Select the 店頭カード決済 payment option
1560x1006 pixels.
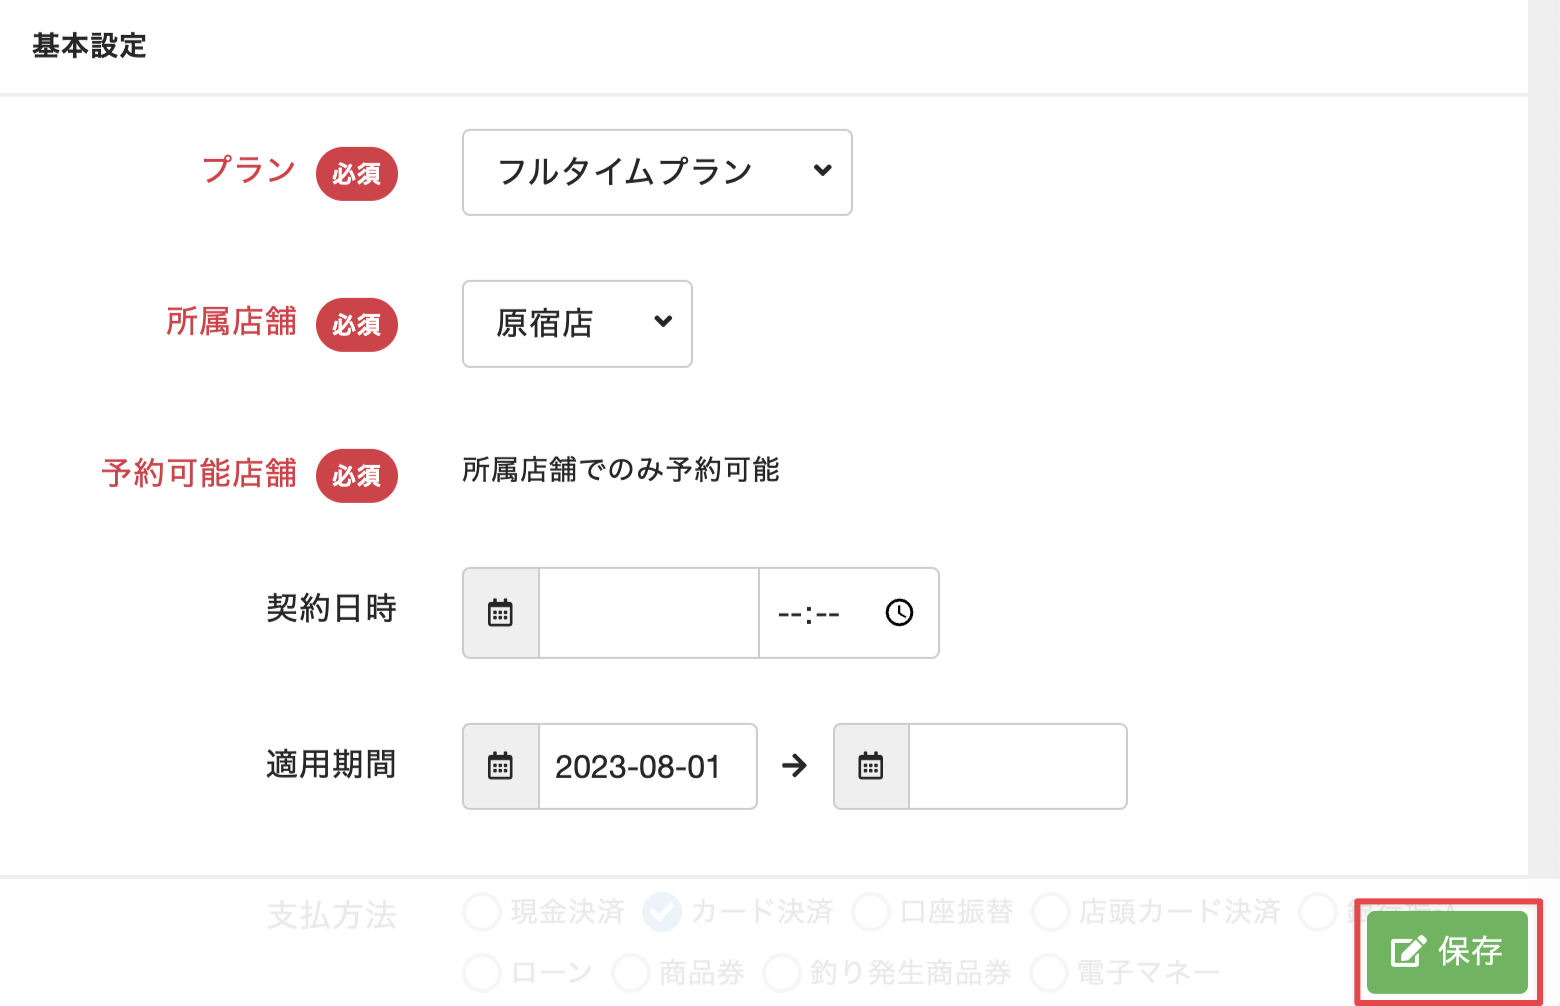[x=1051, y=912]
